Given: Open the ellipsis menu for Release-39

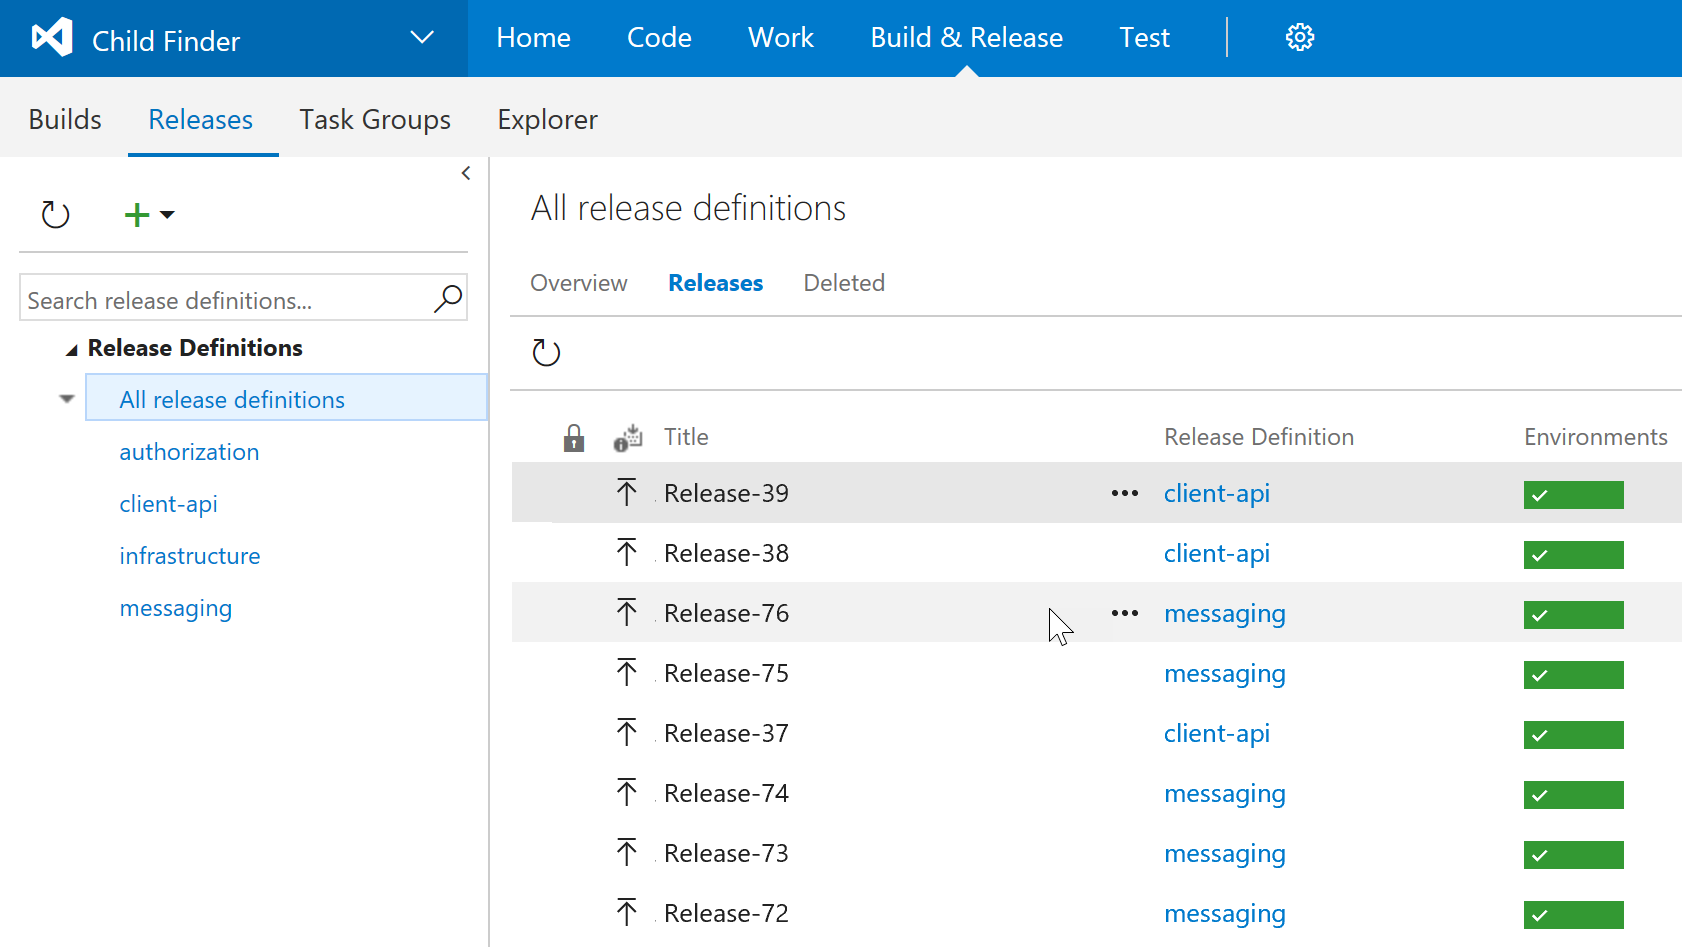Looking at the screenshot, I should coord(1124,493).
